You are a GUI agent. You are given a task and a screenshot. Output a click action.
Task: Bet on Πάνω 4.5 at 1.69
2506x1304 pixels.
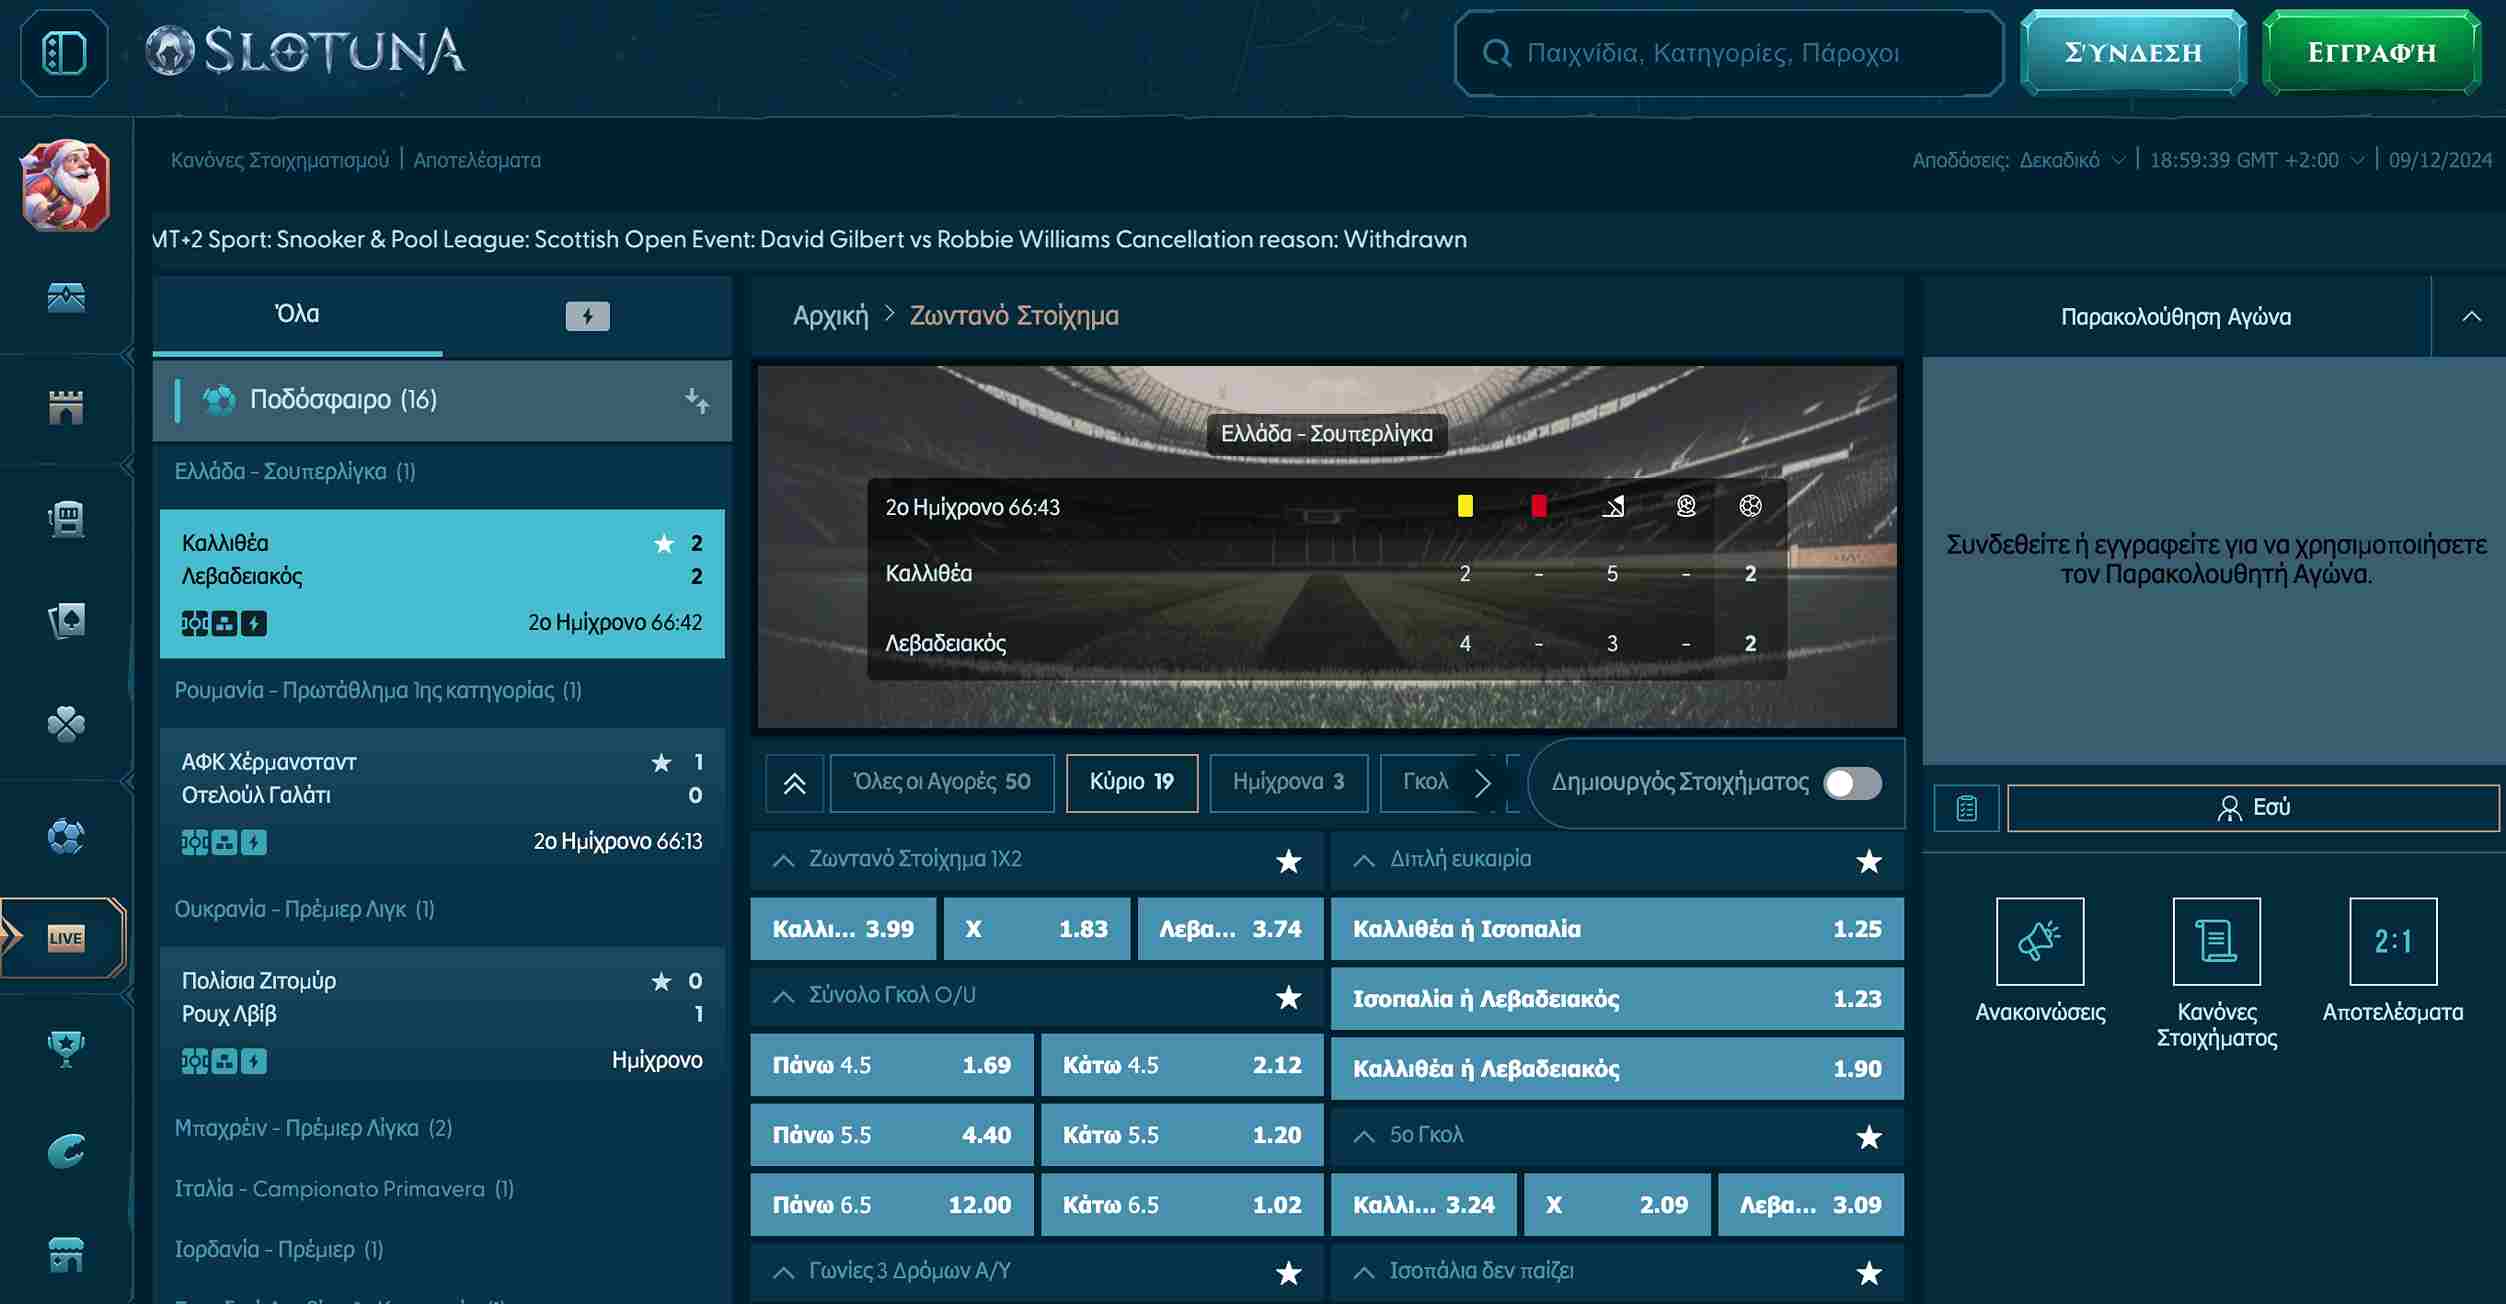(891, 1065)
